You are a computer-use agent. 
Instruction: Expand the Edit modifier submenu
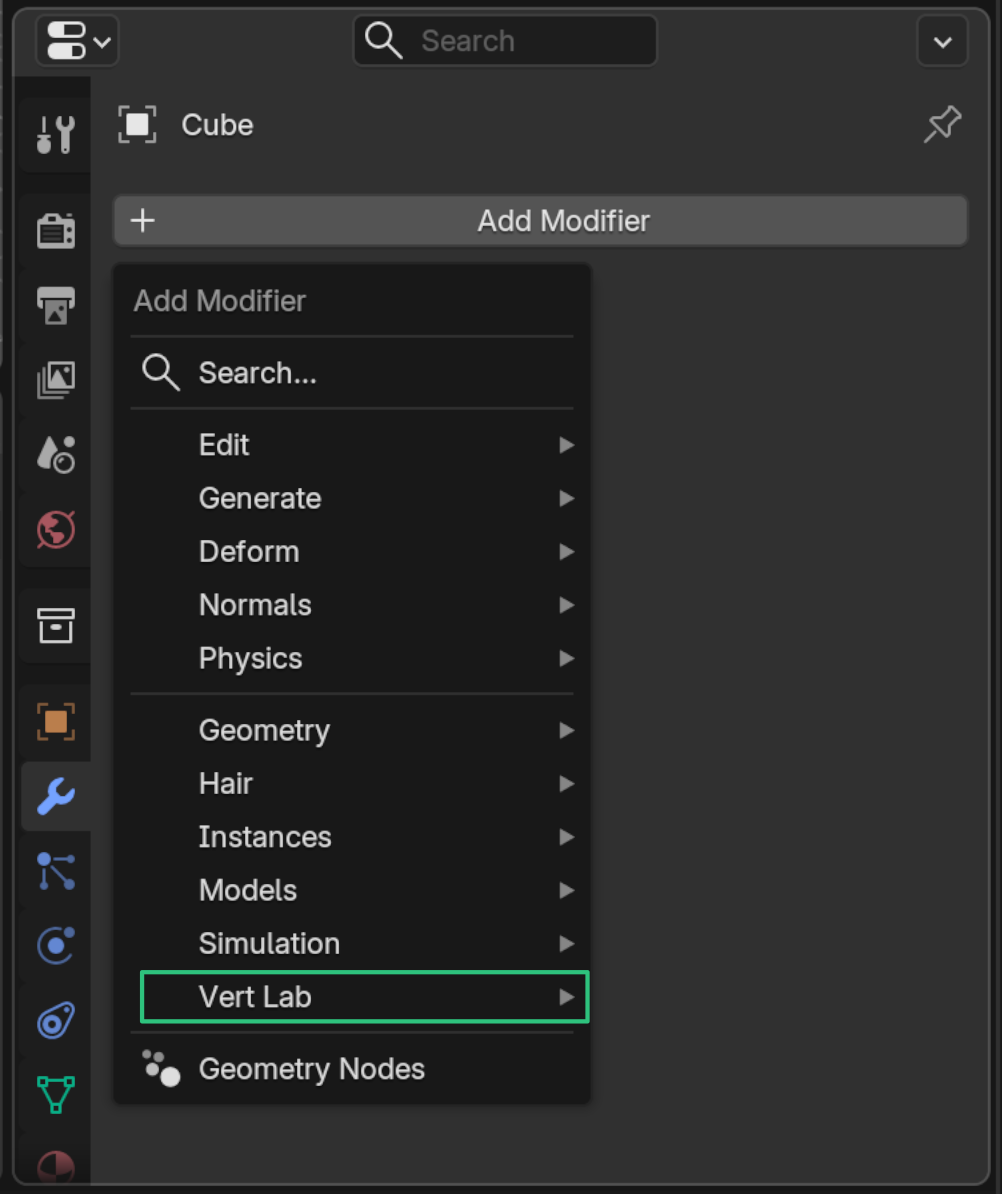[x=352, y=445]
